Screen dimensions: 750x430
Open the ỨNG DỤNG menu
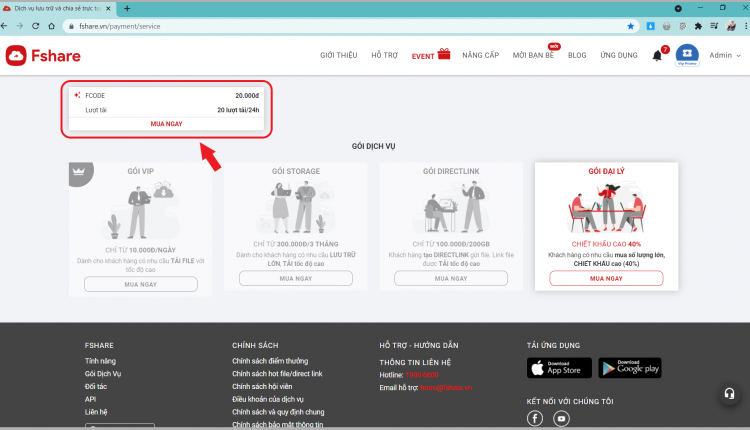[619, 55]
